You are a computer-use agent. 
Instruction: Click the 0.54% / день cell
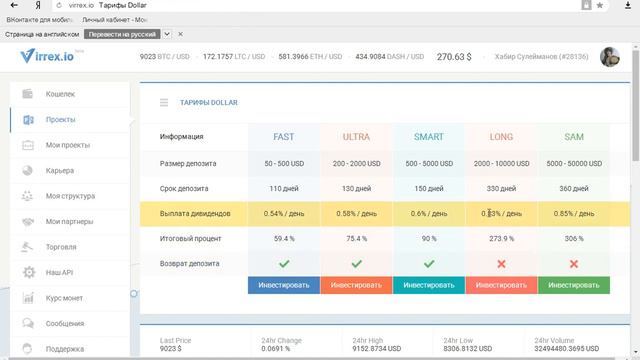(284, 213)
